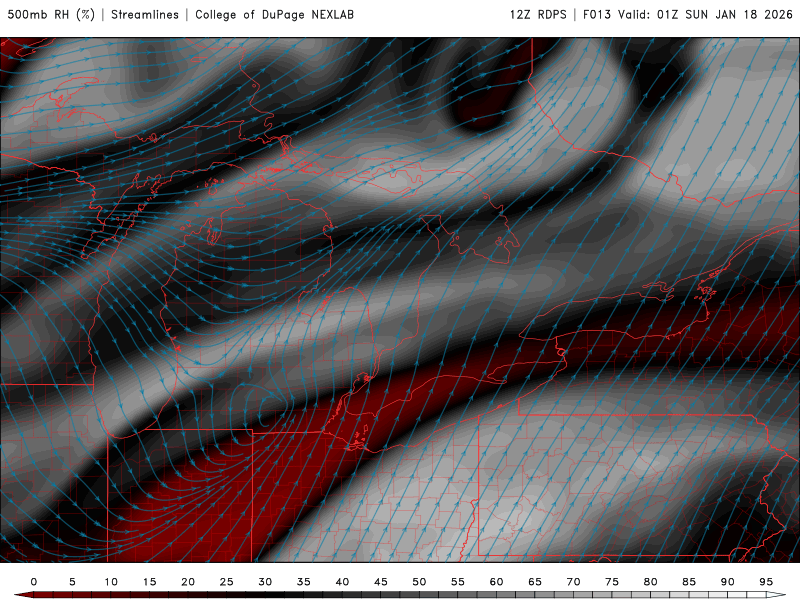Viewport: 800px width, 600px height.
Task: Click the '10' colorbar scale label
Action: click(111, 582)
